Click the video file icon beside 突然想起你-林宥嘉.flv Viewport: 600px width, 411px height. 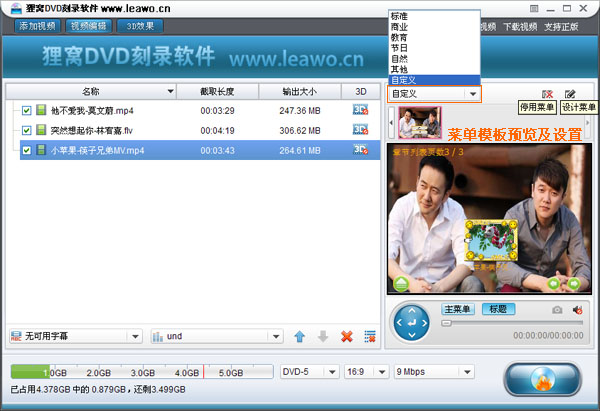pos(41,130)
